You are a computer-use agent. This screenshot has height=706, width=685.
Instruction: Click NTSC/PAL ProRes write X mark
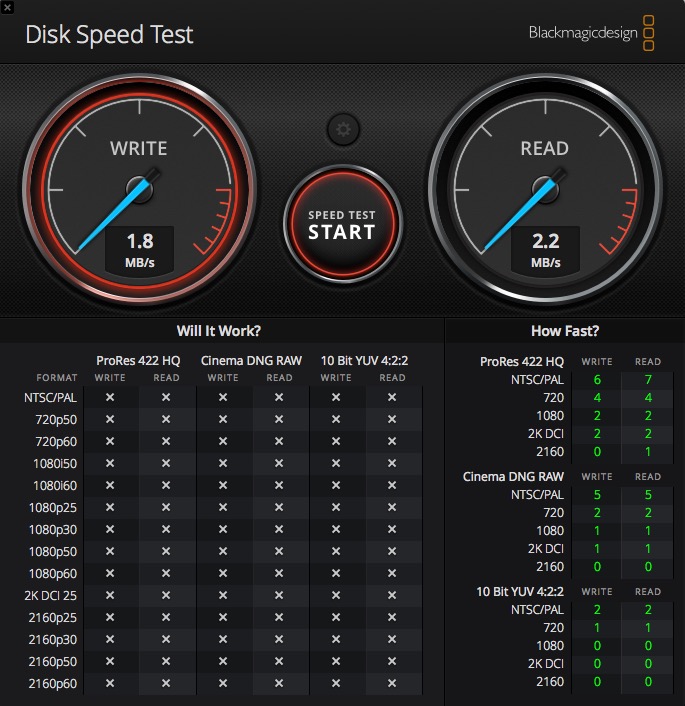pos(110,398)
